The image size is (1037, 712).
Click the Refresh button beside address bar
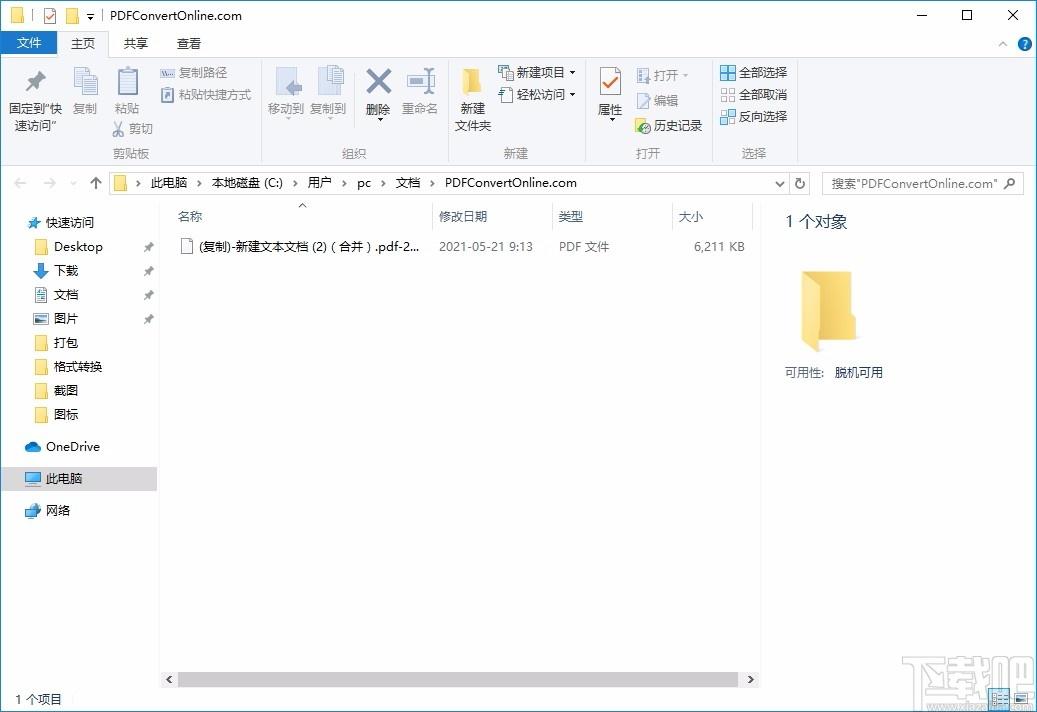click(800, 183)
